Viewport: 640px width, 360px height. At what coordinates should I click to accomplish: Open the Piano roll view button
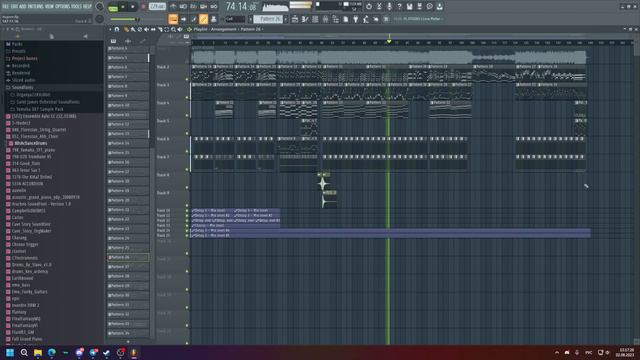(305, 19)
